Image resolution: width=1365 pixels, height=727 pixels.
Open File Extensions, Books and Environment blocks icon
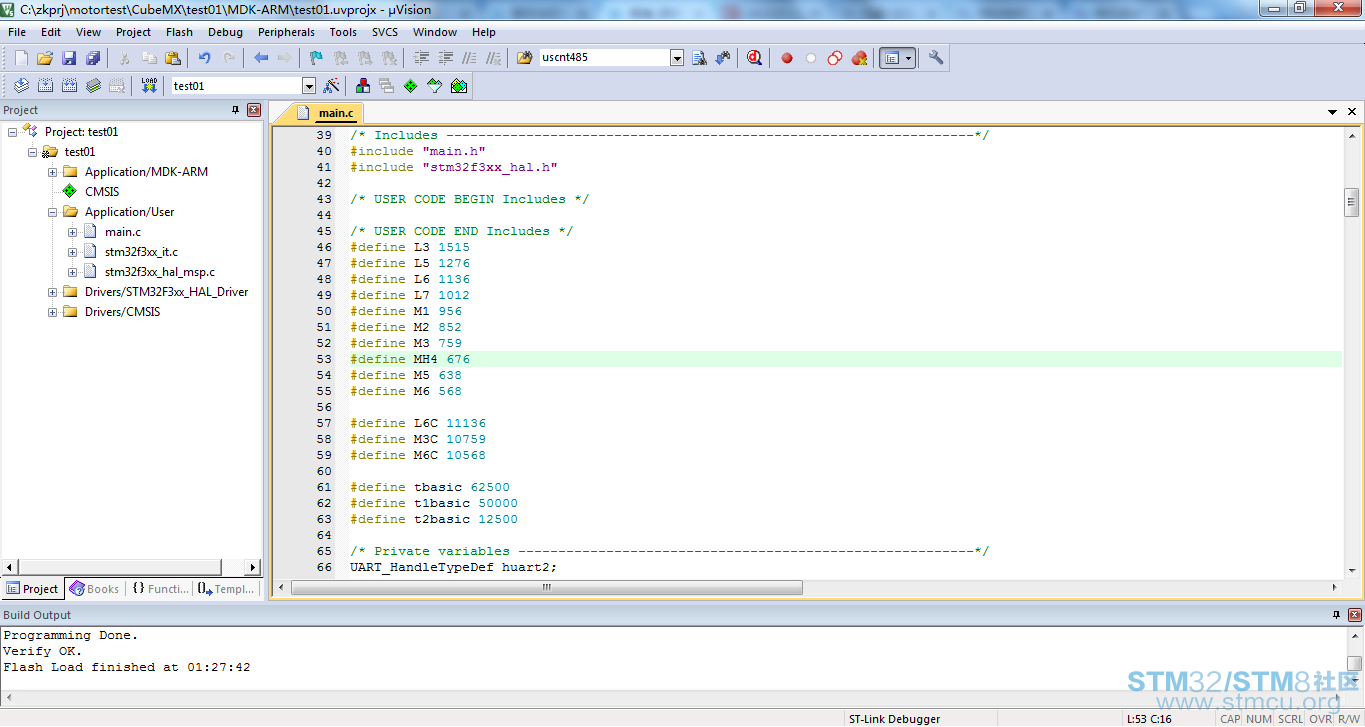click(363, 86)
